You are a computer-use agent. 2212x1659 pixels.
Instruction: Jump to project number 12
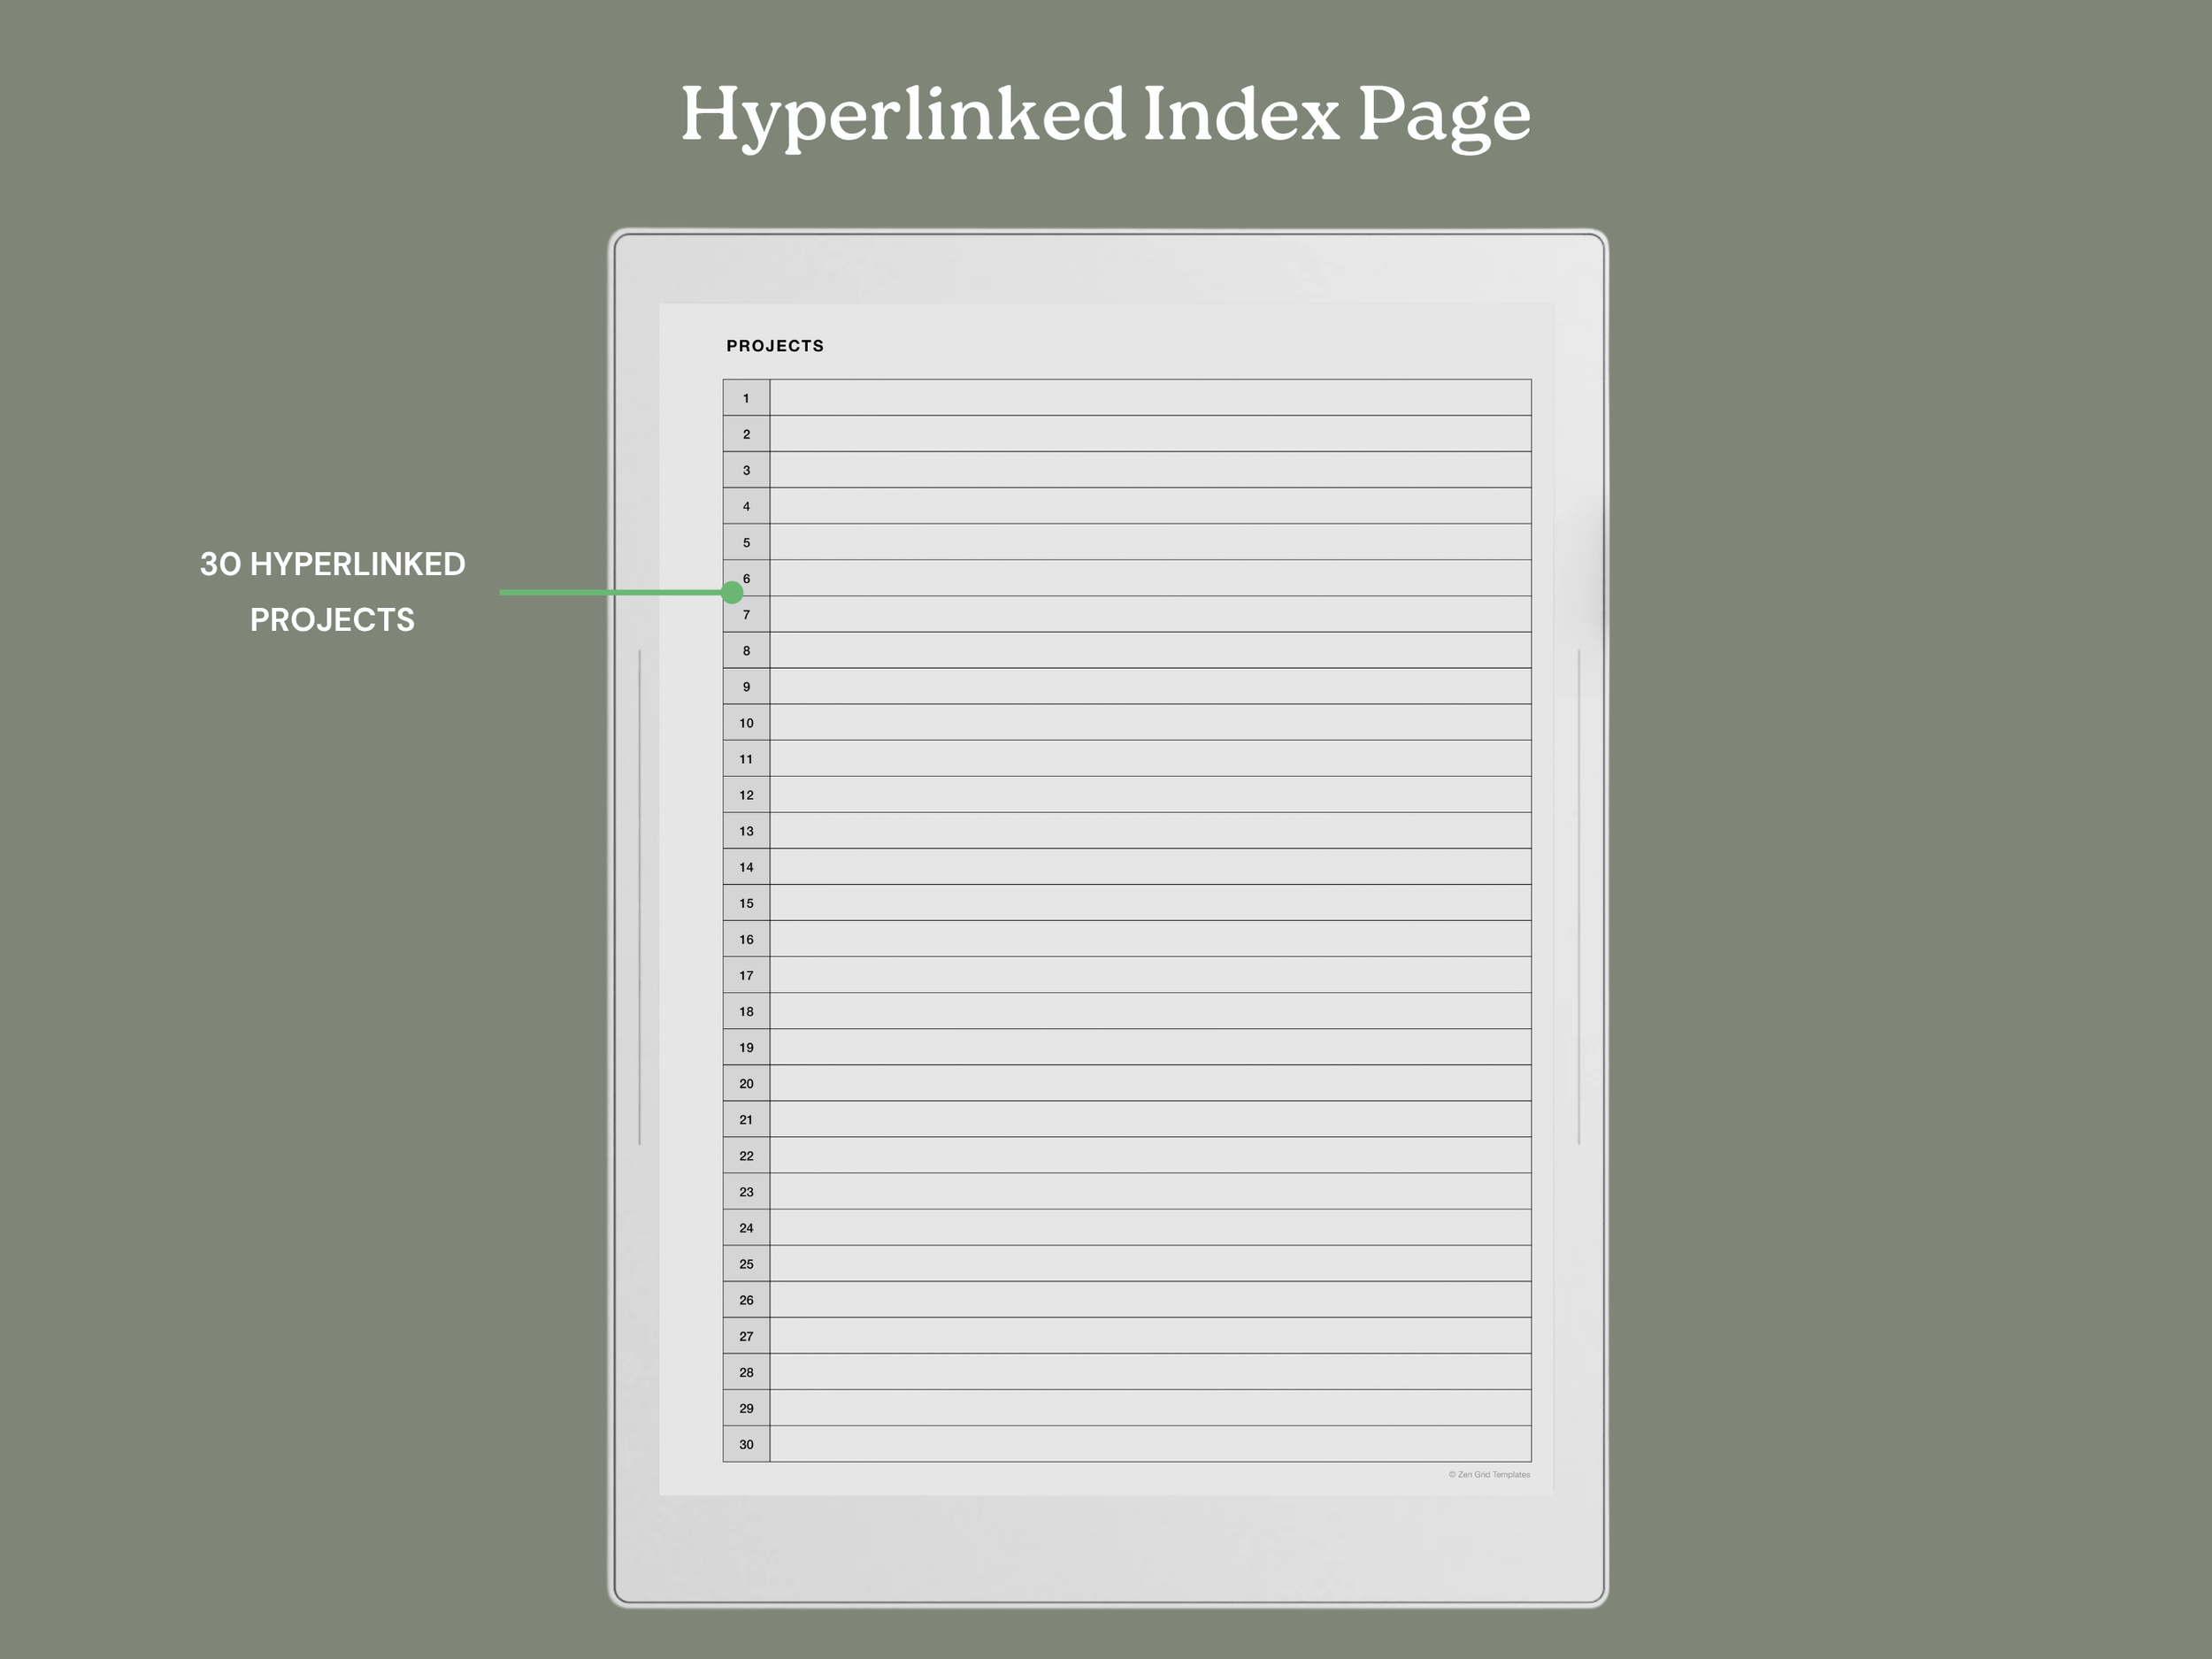[746, 795]
